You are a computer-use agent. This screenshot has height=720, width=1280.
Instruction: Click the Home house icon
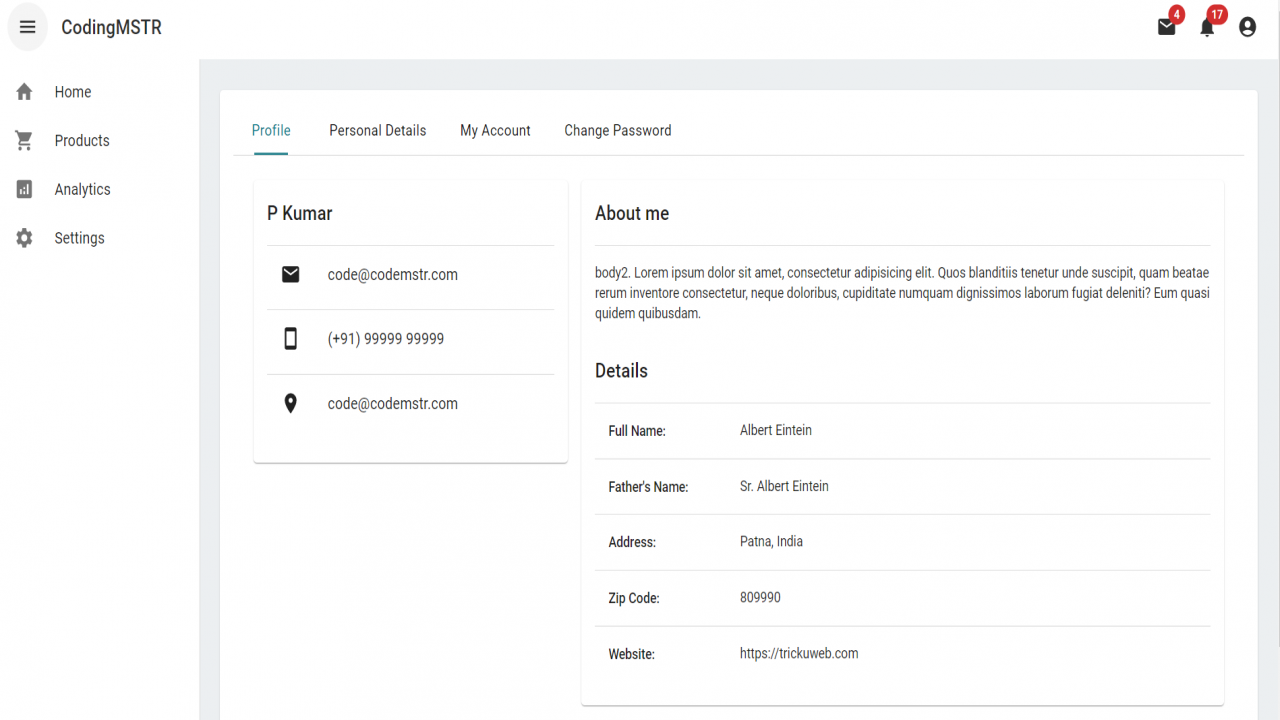tap(25, 92)
